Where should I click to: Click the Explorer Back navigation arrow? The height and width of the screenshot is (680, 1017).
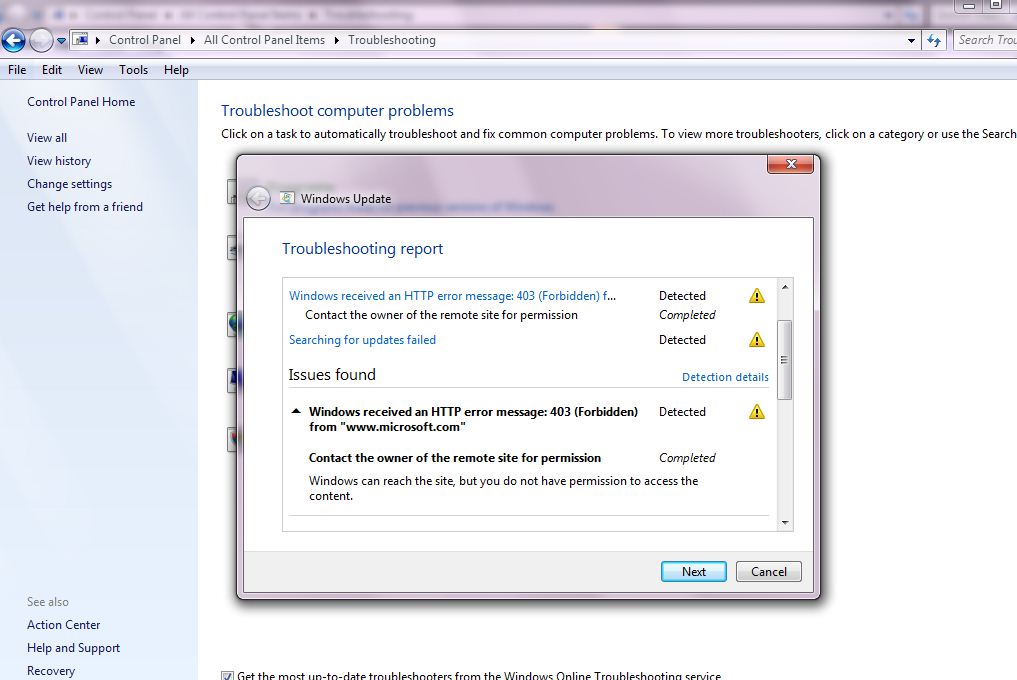13,40
